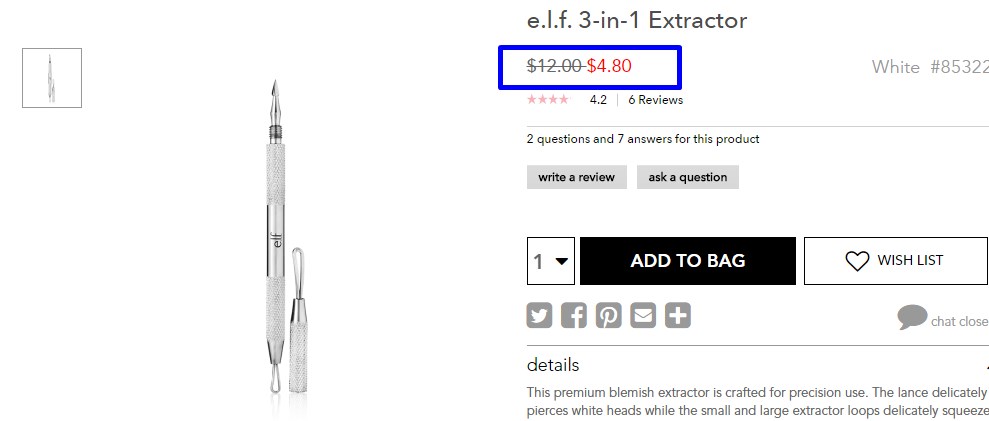This screenshot has width=989, height=421.
Task: Open the quantity dropdown
Action: (551, 261)
